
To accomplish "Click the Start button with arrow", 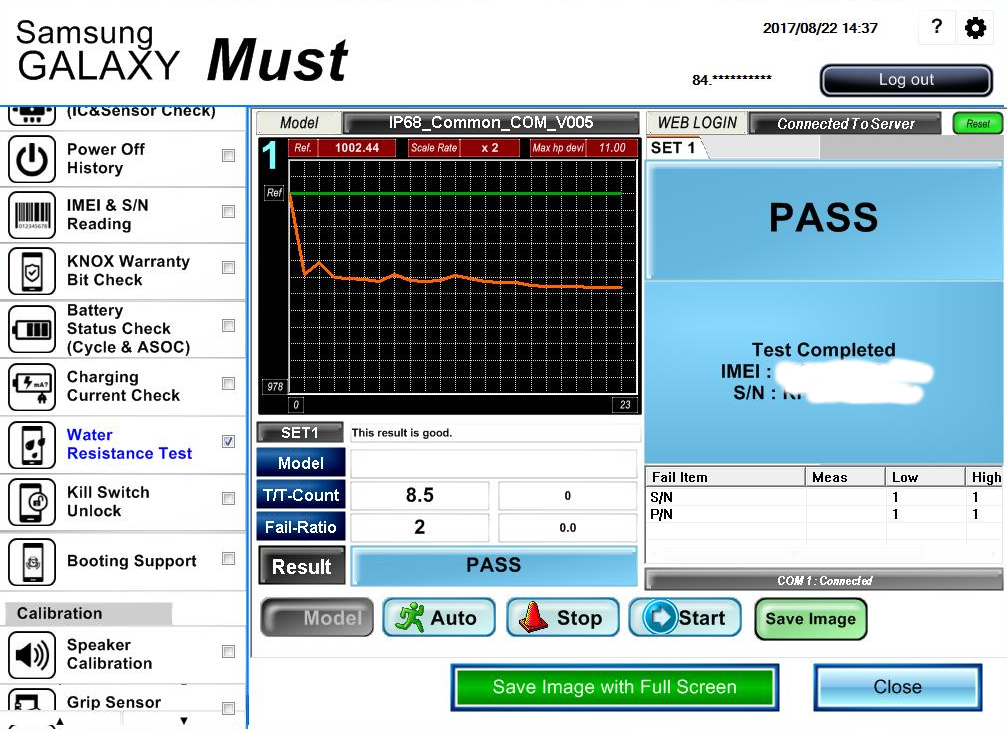I will coord(685,618).
